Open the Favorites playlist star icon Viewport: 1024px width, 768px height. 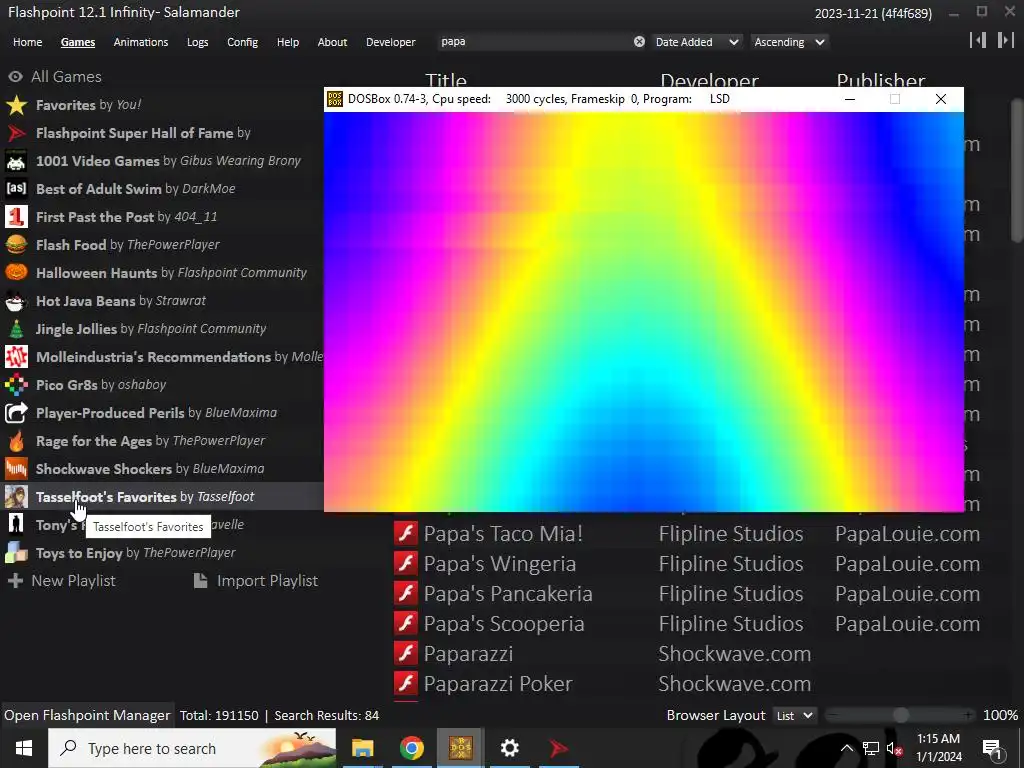click(x=16, y=105)
